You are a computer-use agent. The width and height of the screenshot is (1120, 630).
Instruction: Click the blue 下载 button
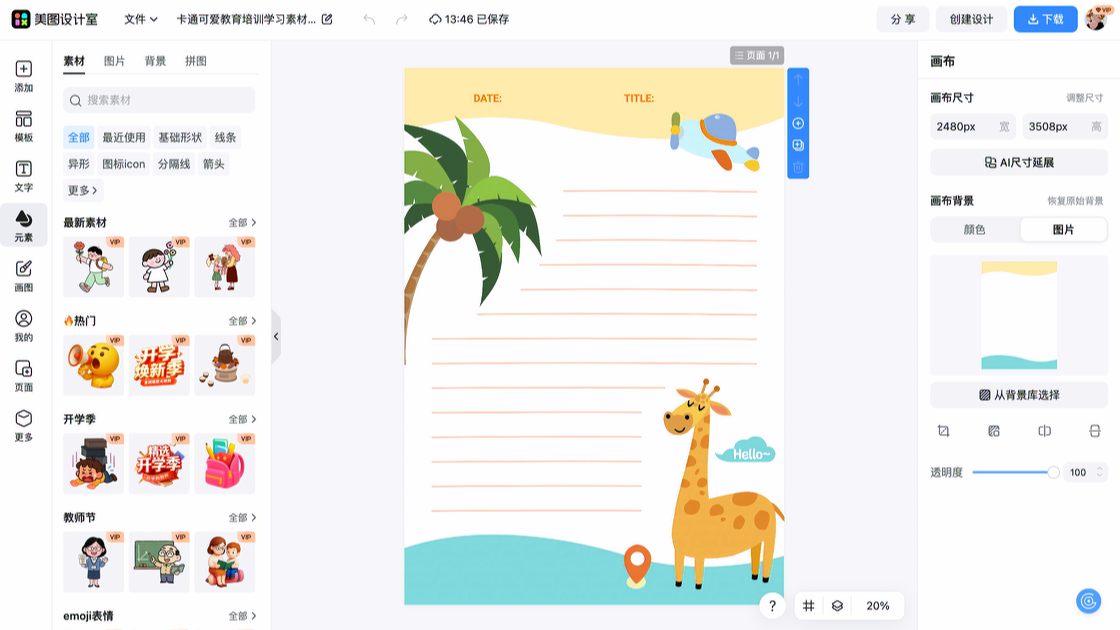(x=1045, y=19)
